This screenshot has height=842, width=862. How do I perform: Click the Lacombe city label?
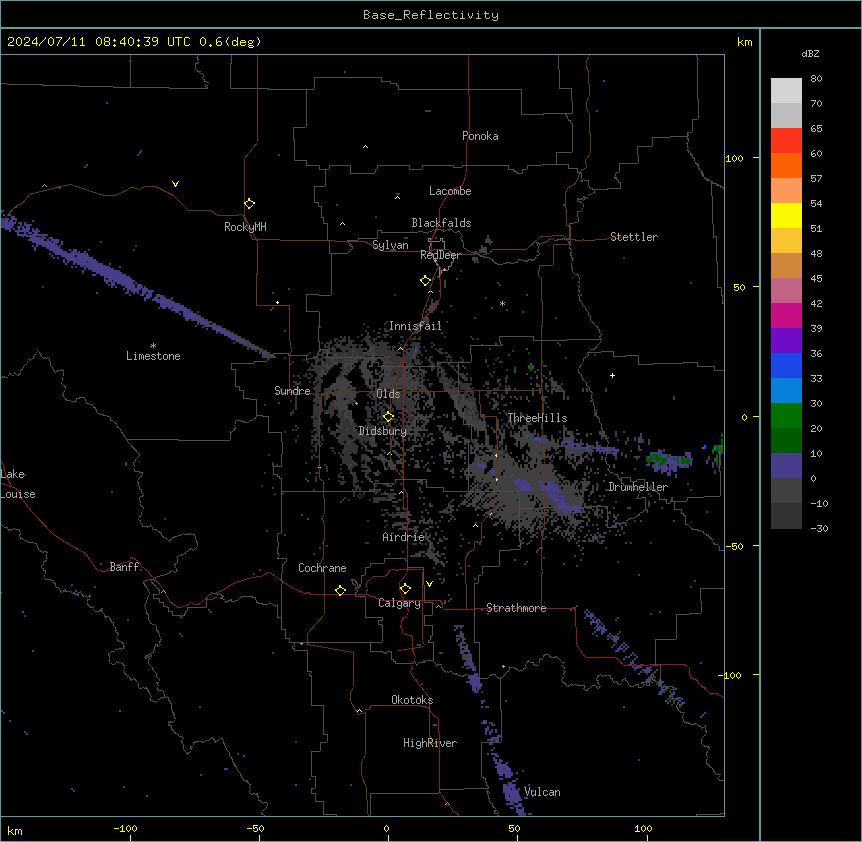[x=450, y=191]
